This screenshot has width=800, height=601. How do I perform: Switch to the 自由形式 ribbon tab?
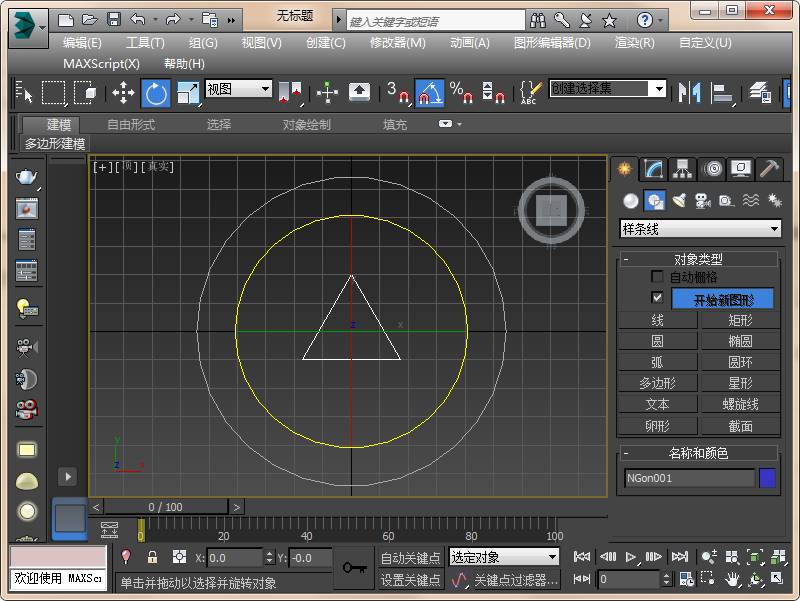pos(131,124)
